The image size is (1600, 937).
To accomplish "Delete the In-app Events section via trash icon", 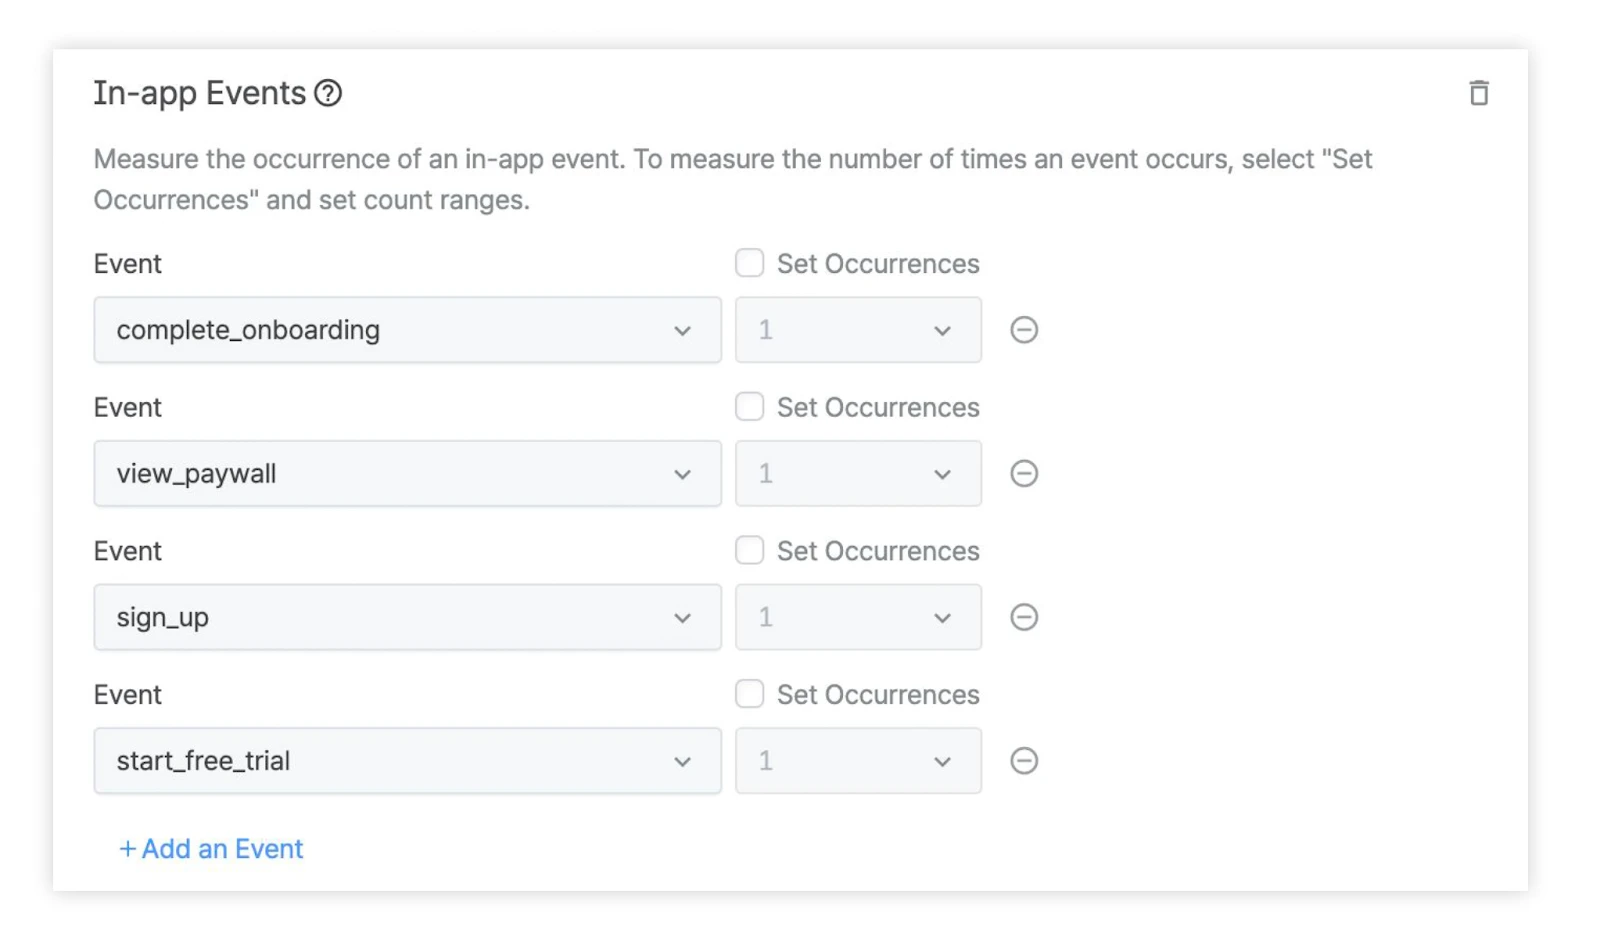I will tap(1478, 93).
